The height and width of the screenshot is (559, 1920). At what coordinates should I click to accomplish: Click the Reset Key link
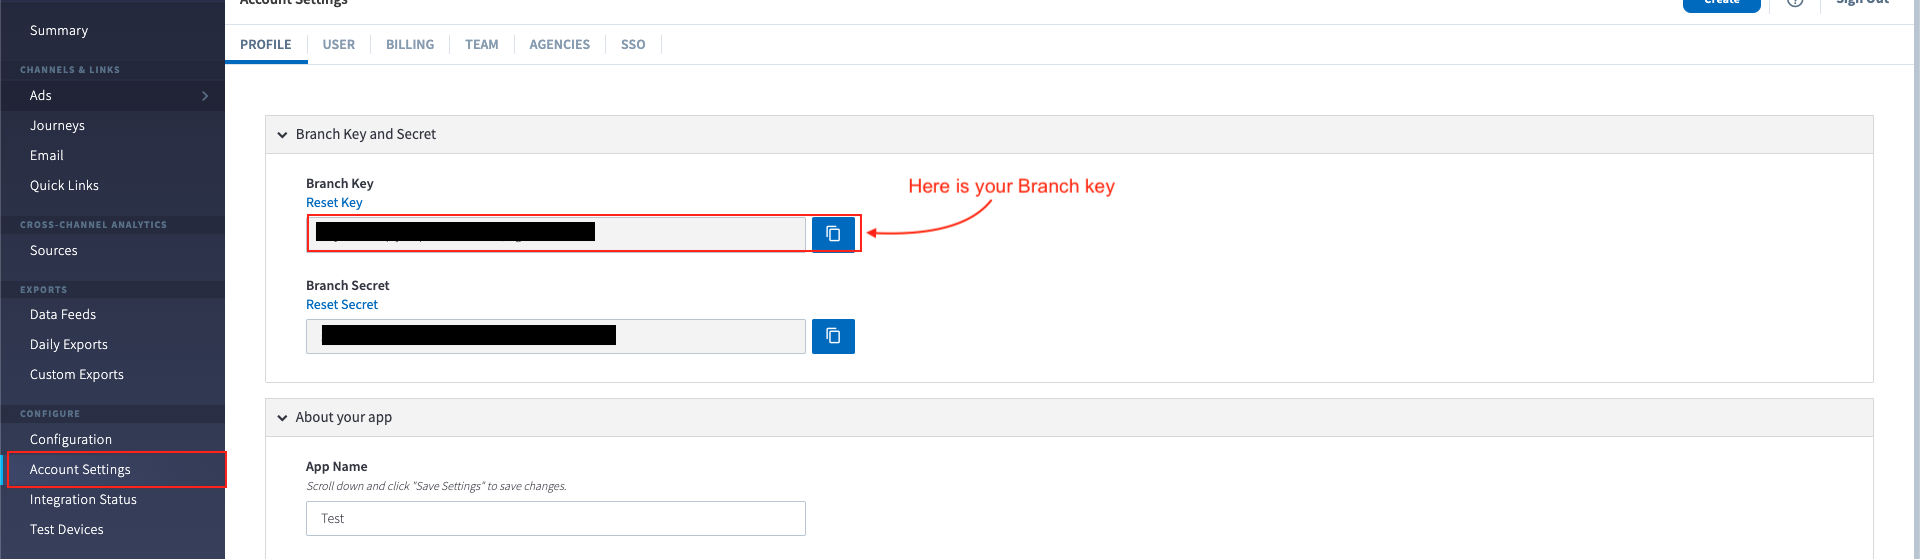pos(334,203)
